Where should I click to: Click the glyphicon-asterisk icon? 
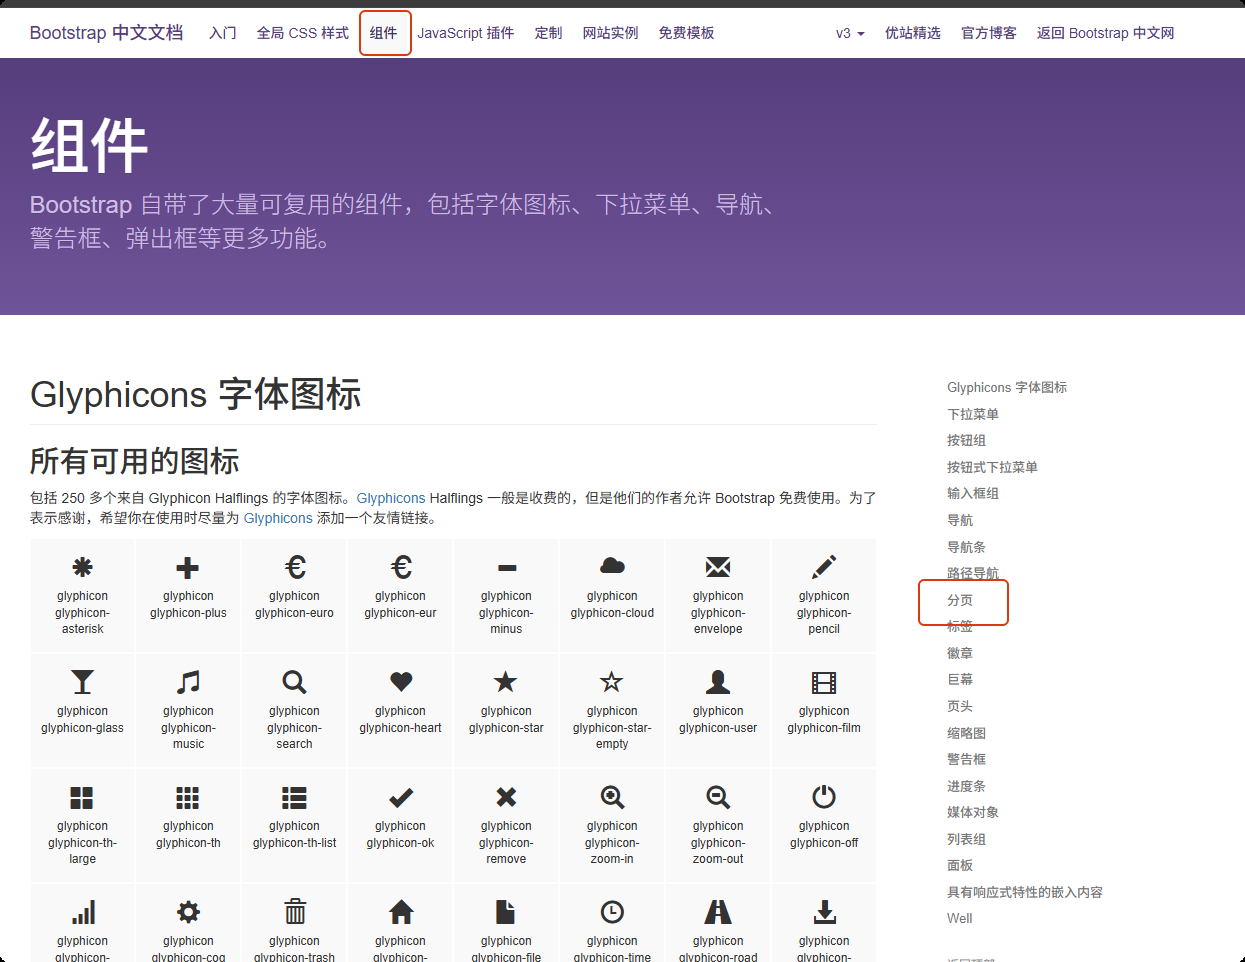click(83, 568)
